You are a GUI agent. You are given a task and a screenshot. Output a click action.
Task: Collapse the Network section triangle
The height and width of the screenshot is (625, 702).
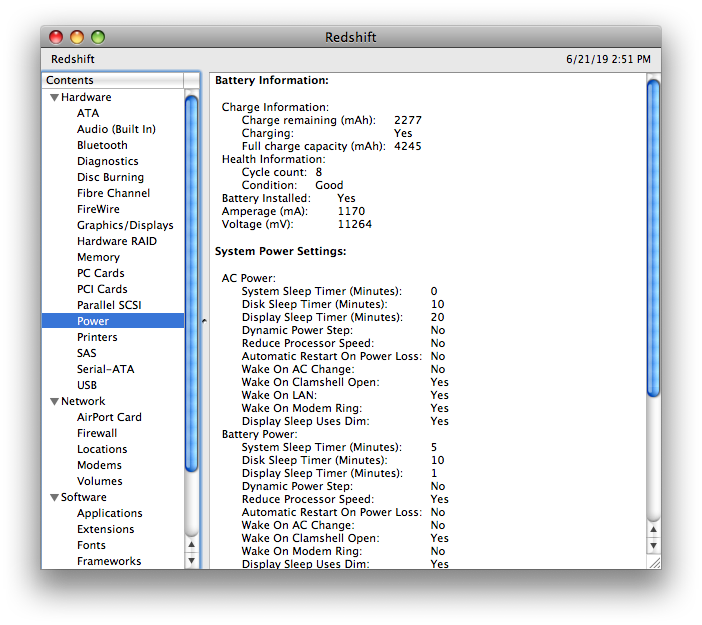(x=54, y=402)
